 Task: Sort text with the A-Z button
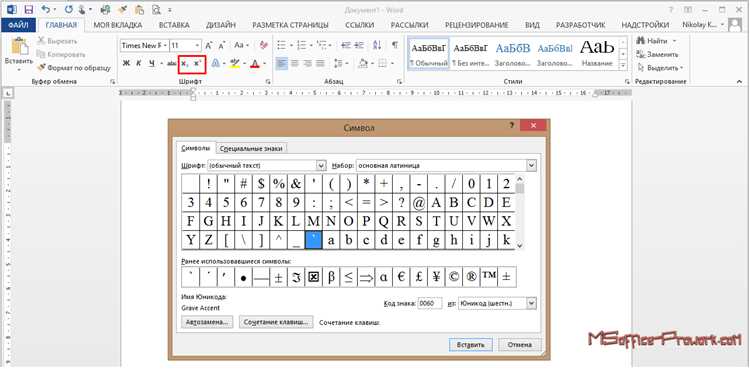377,45
